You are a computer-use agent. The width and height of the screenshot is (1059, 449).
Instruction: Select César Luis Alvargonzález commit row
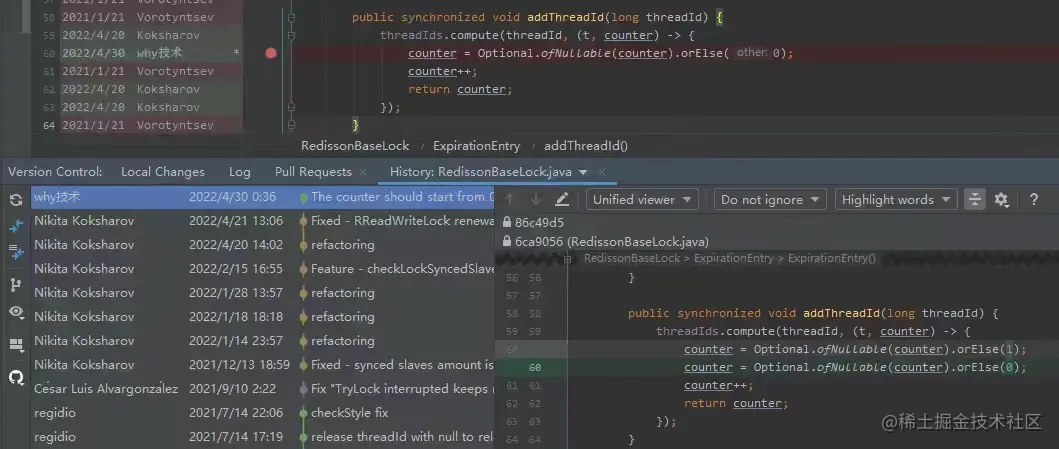(263, 389)
